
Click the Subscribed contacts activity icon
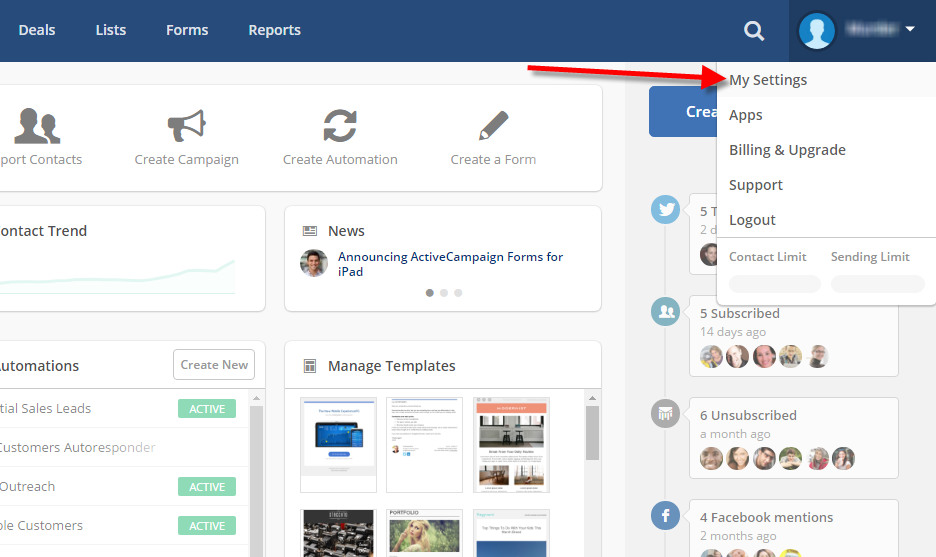666,311
